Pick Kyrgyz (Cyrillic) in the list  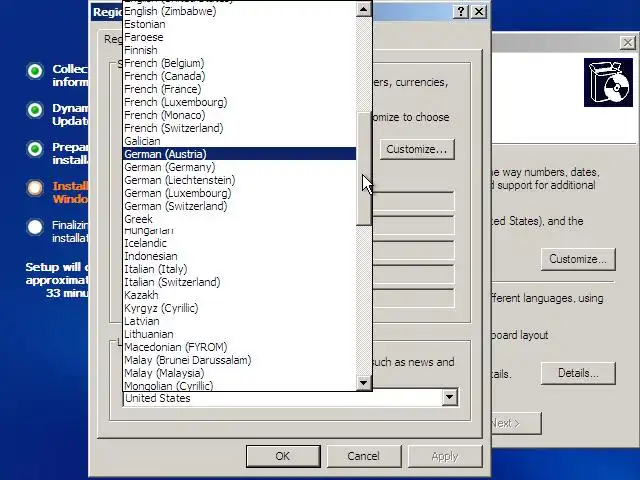pyautogui.click(x=240, y=308)
